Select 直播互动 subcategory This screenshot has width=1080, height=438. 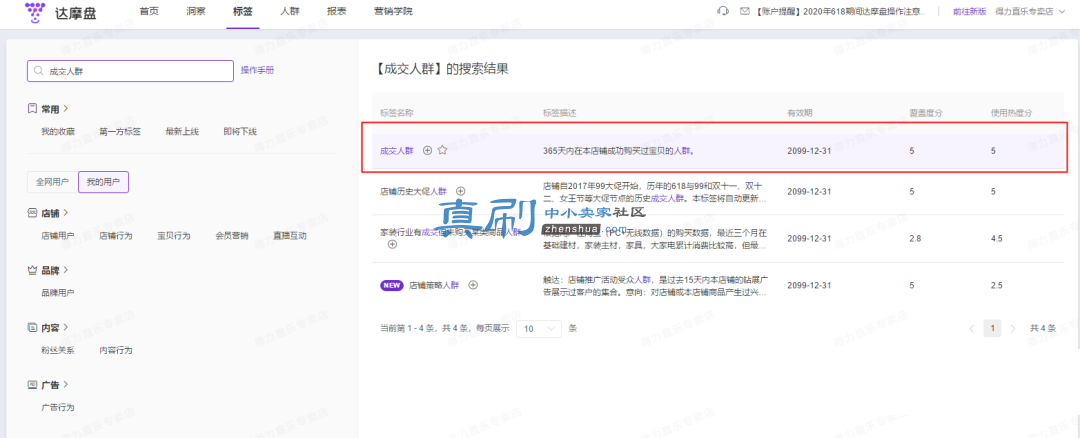[x=289, y=236]
